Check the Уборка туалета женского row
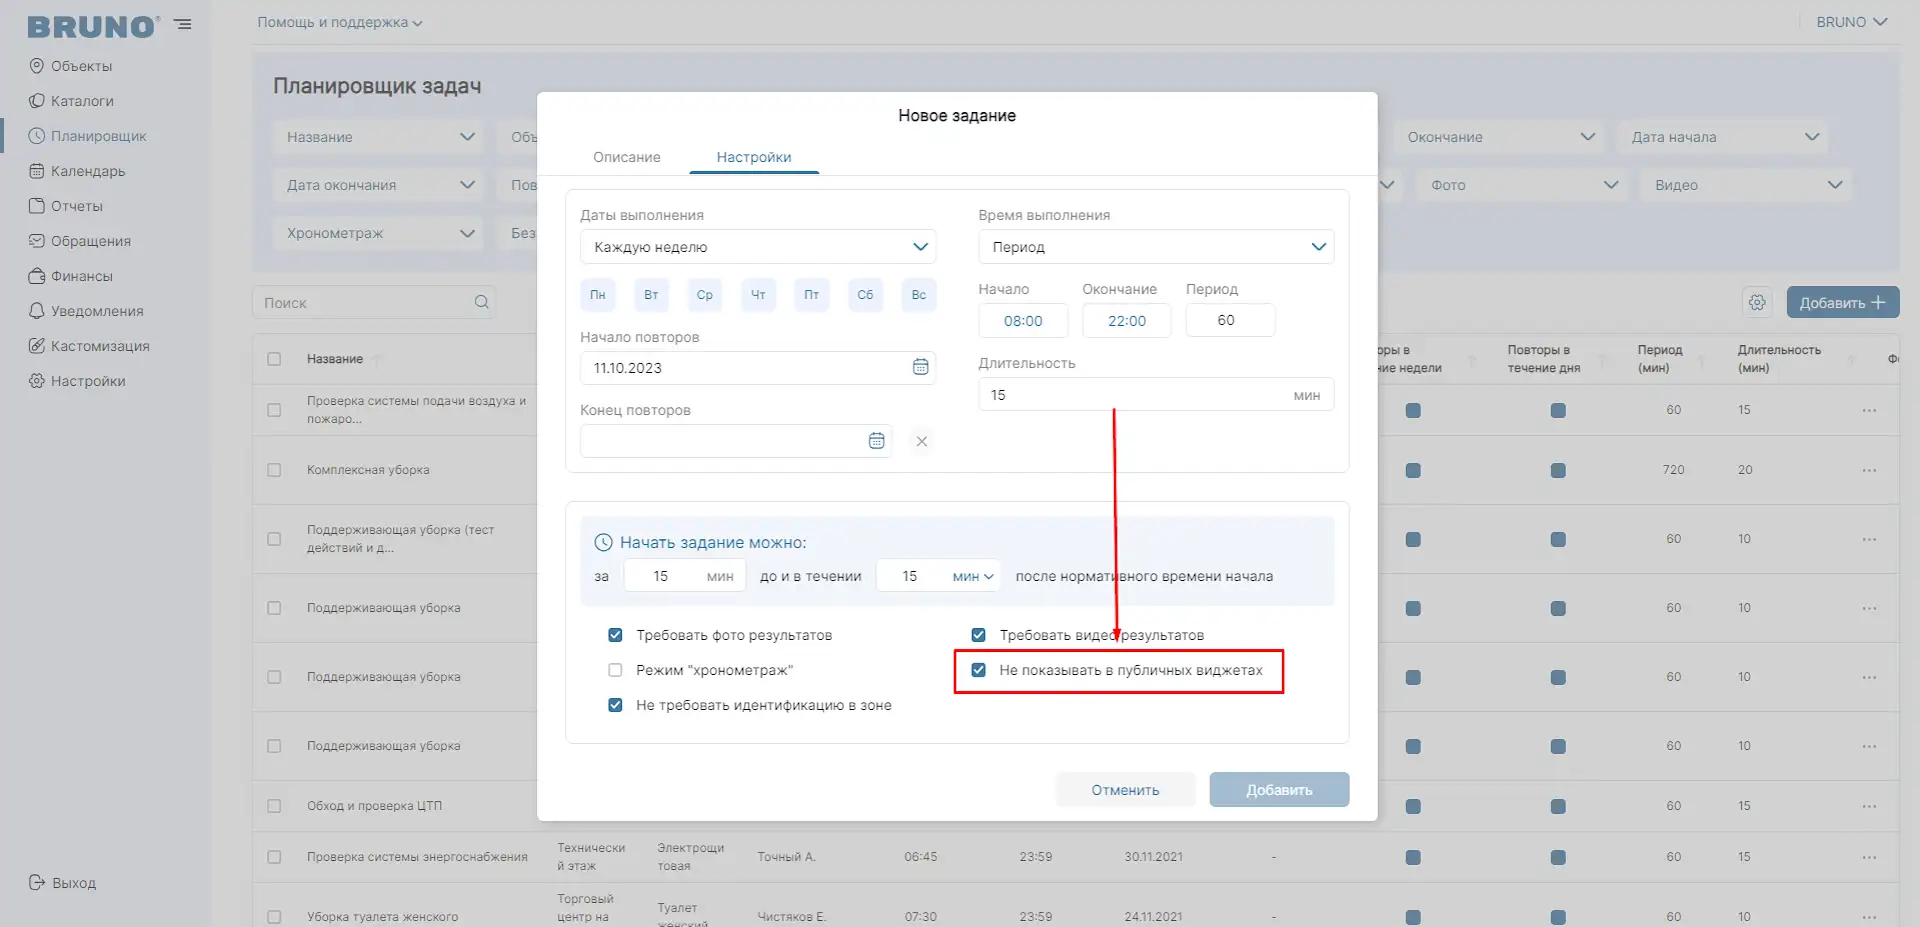Screen dimensions: 1920x927 pos(274,917)
